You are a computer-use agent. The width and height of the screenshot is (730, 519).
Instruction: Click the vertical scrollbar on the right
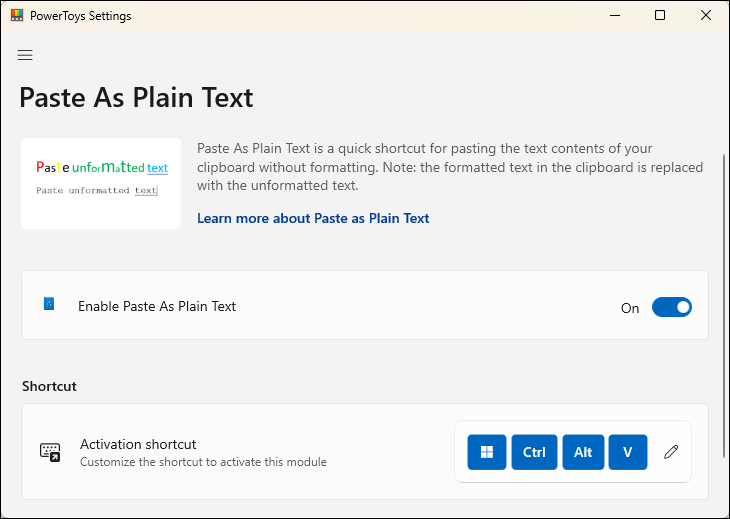point(723,305)
